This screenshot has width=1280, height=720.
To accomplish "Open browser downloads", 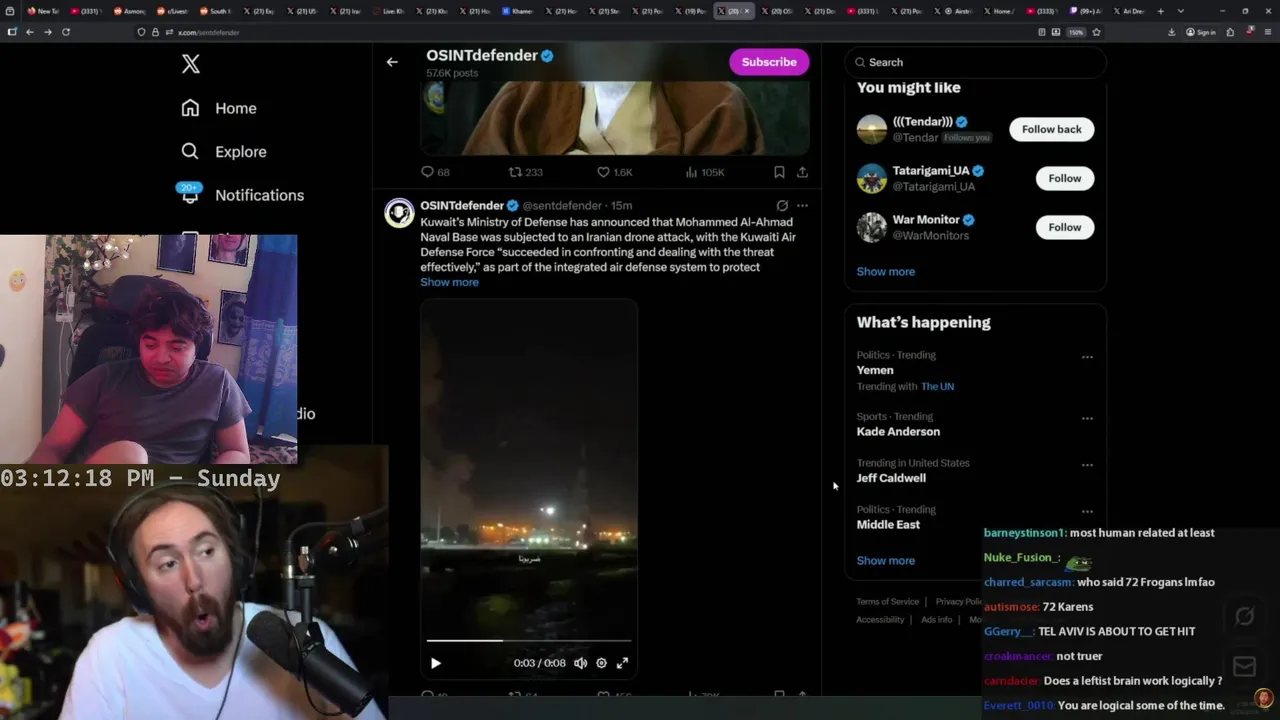I will (x=1171, y=32).
